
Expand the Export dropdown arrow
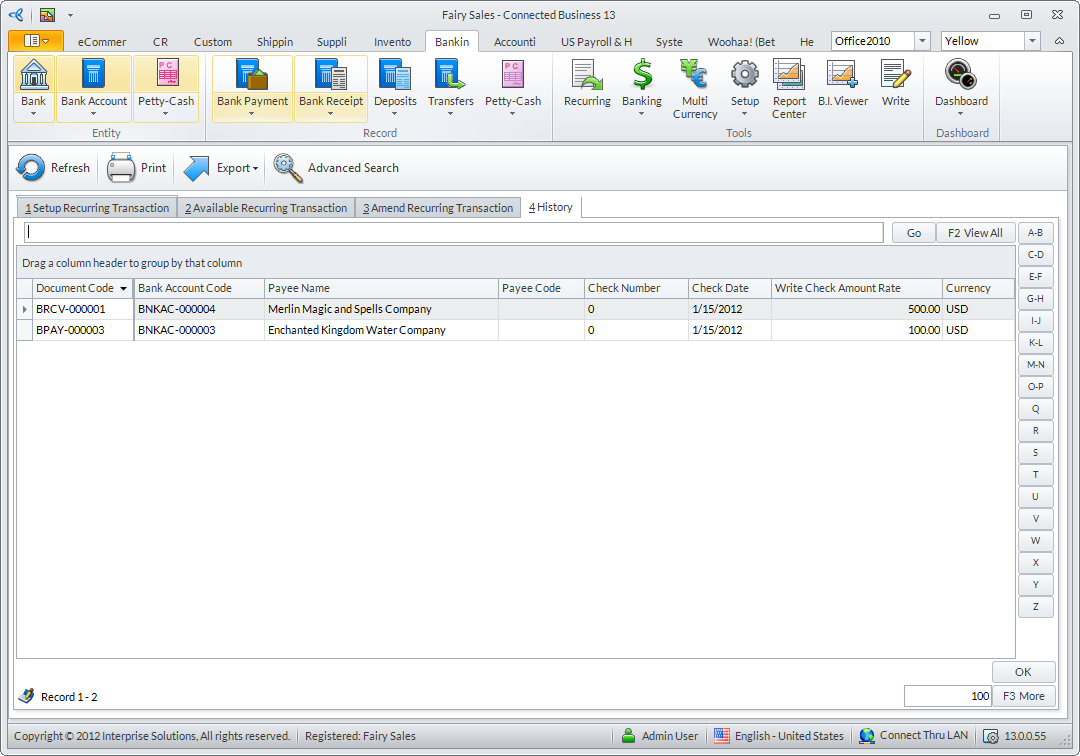(x=255, y=169)
